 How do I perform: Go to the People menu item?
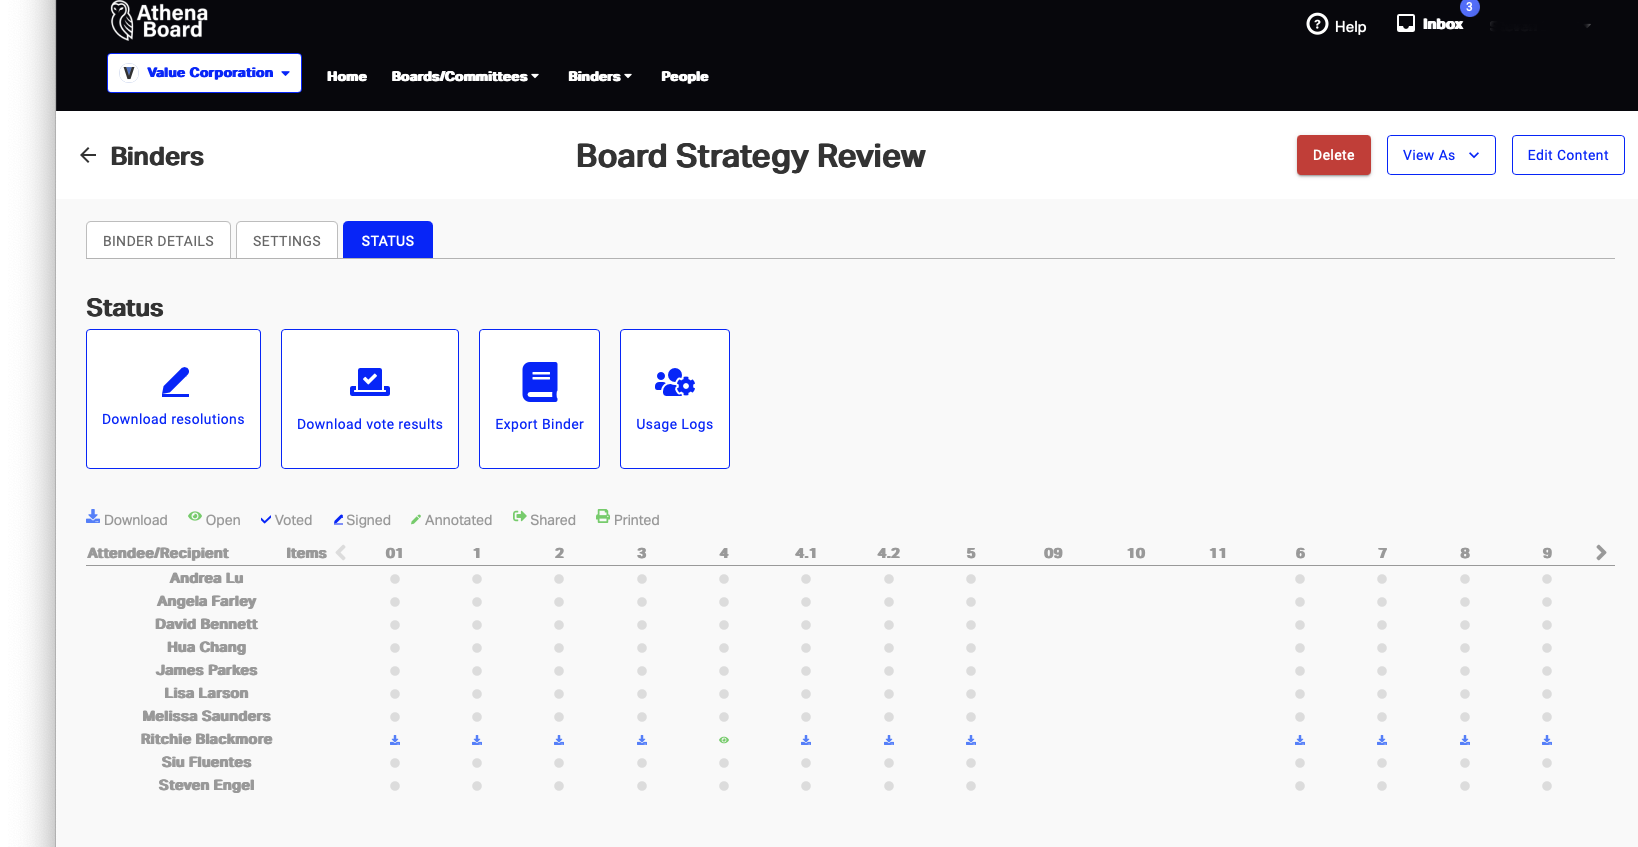pyautogui.click(x=685, y=76)
